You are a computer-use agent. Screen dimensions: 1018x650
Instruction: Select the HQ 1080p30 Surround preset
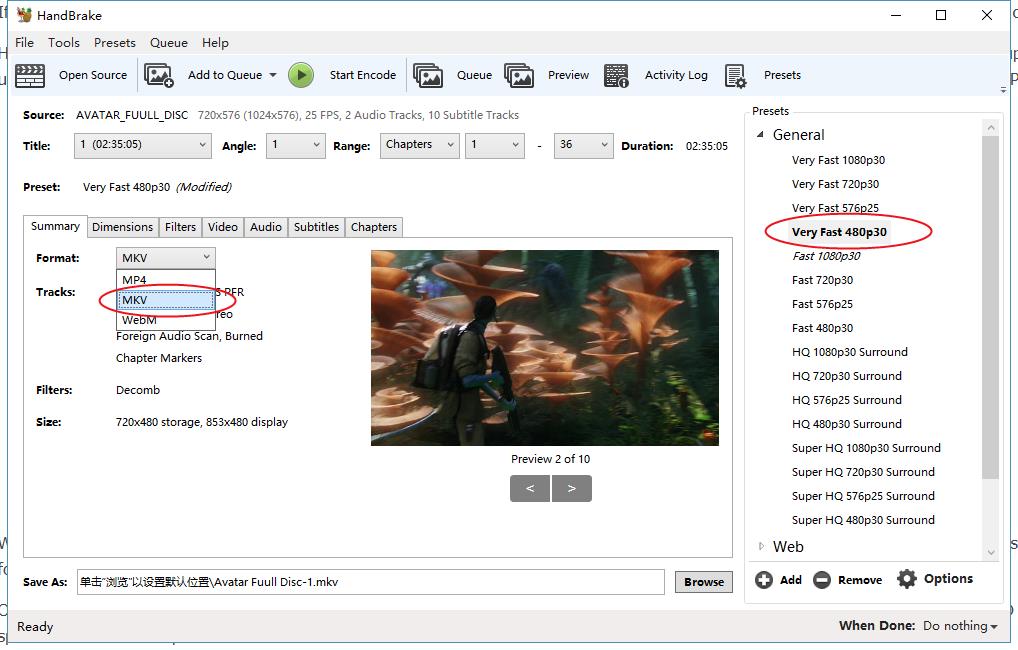click(x=849, y=353)
